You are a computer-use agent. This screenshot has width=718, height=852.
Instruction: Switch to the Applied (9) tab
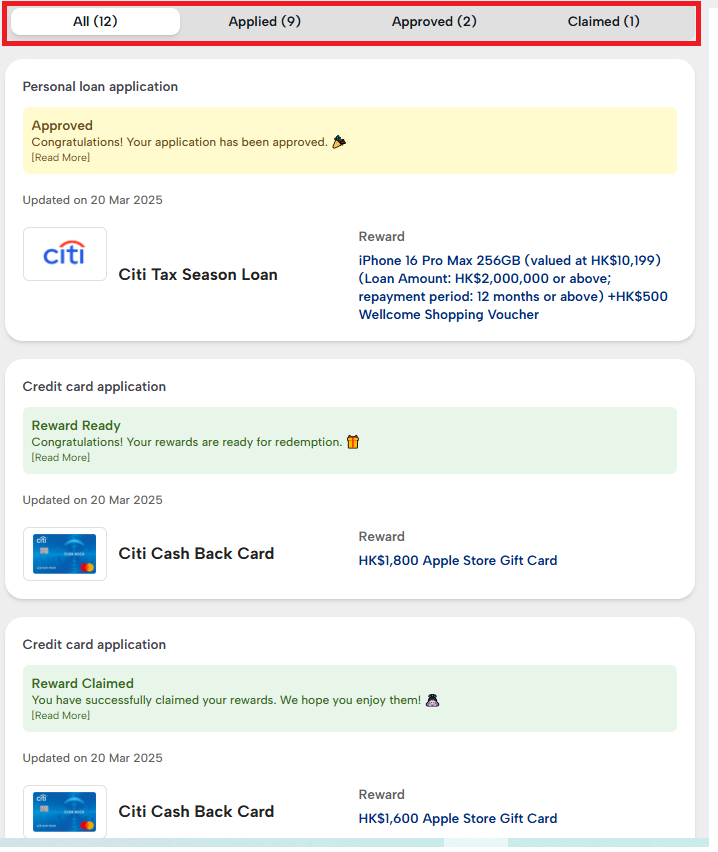pyautogui.click(x=265, y=22)
